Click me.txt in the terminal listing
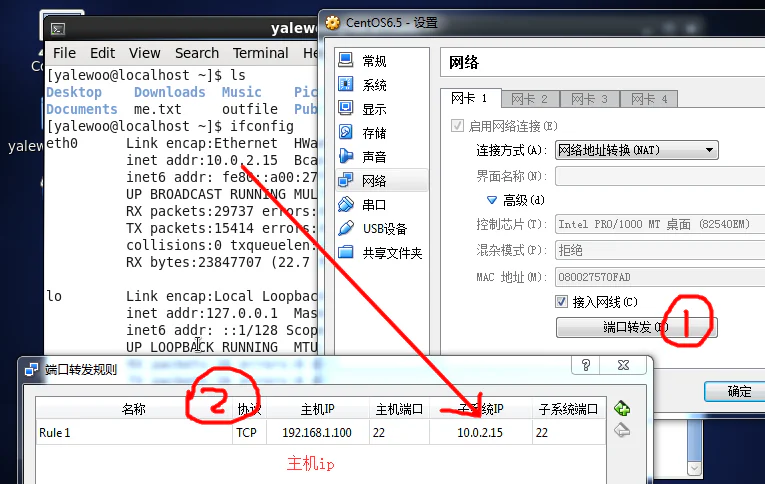The image size is (765, 484). pyautogui.click(x=158, y=109)
